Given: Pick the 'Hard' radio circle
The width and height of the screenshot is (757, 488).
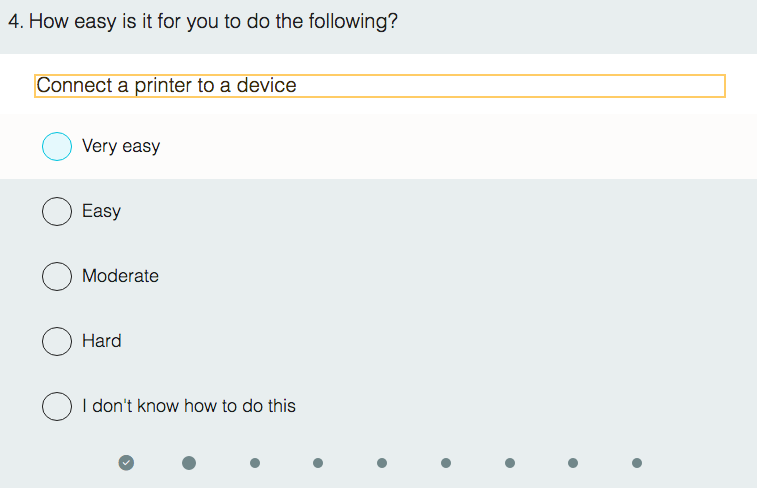Looking at the screenshot, I should click(57, 341).
